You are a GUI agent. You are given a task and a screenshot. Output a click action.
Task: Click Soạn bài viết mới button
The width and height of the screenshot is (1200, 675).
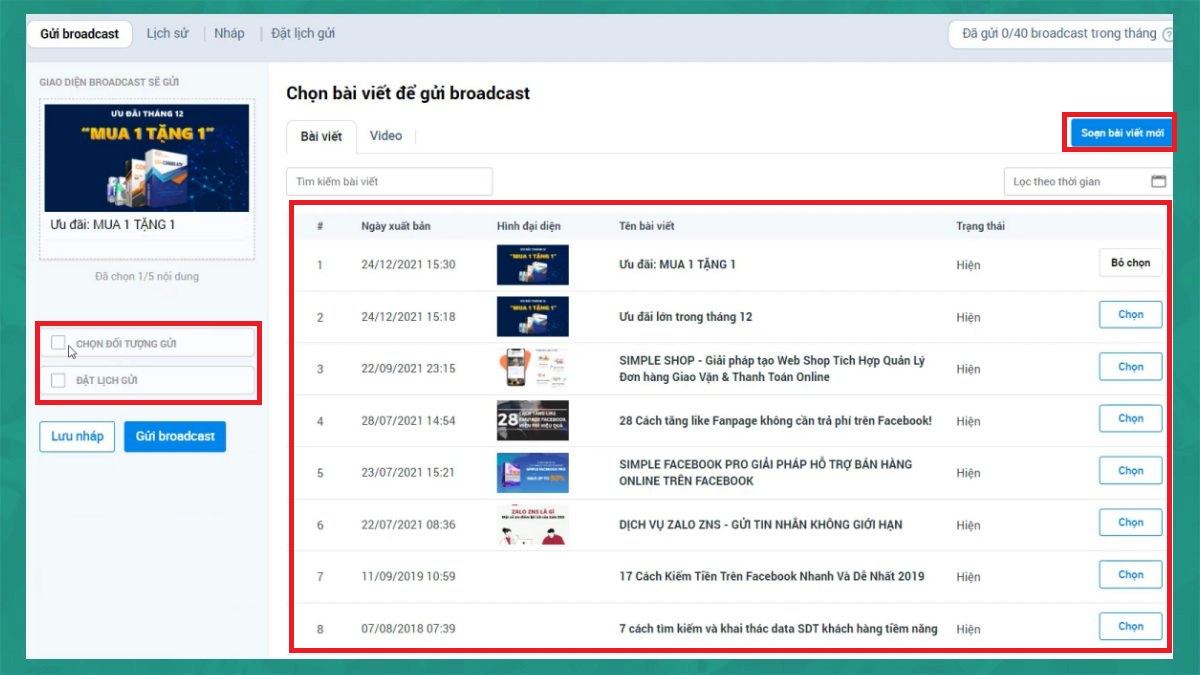tap(1122, 133)
